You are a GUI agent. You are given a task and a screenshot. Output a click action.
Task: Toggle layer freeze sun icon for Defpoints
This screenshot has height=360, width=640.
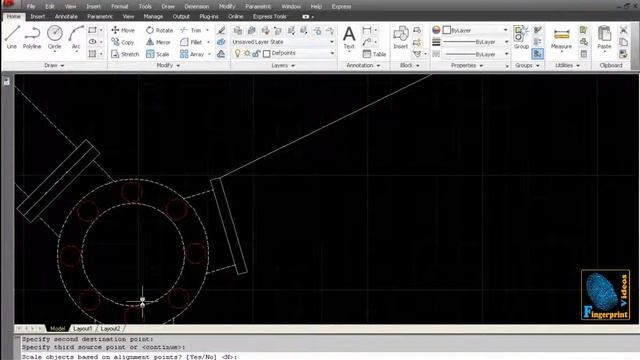247,53
